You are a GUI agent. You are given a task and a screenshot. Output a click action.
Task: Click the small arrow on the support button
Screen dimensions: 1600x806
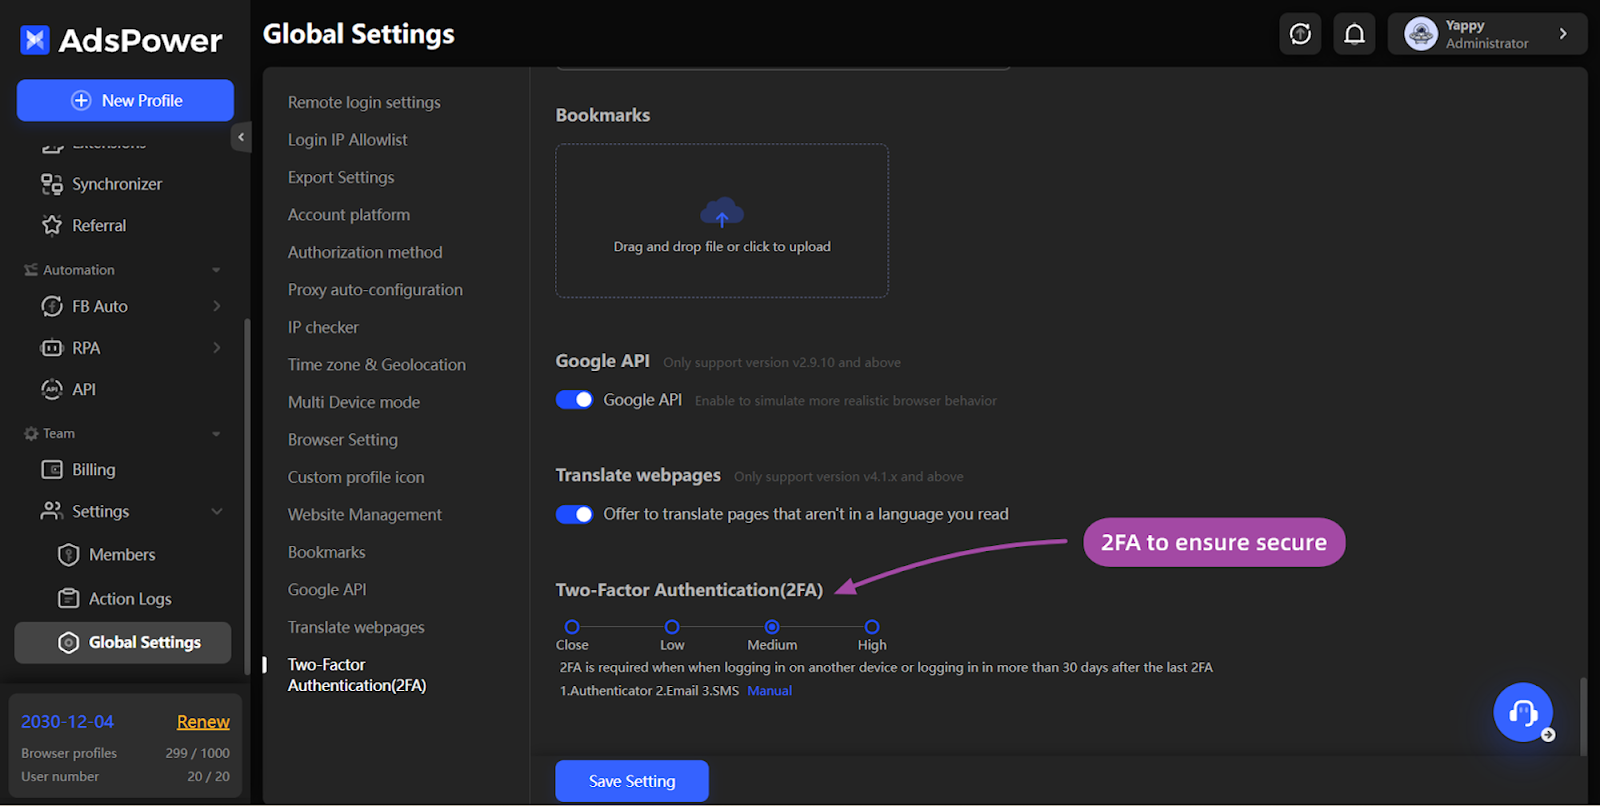coord(1548,735)
